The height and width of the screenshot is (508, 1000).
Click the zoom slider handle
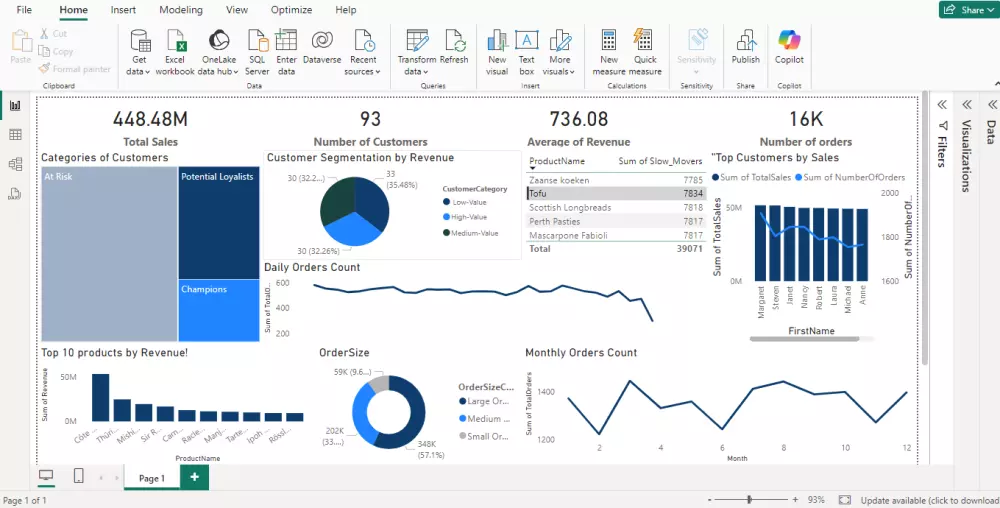click(749, 500)
